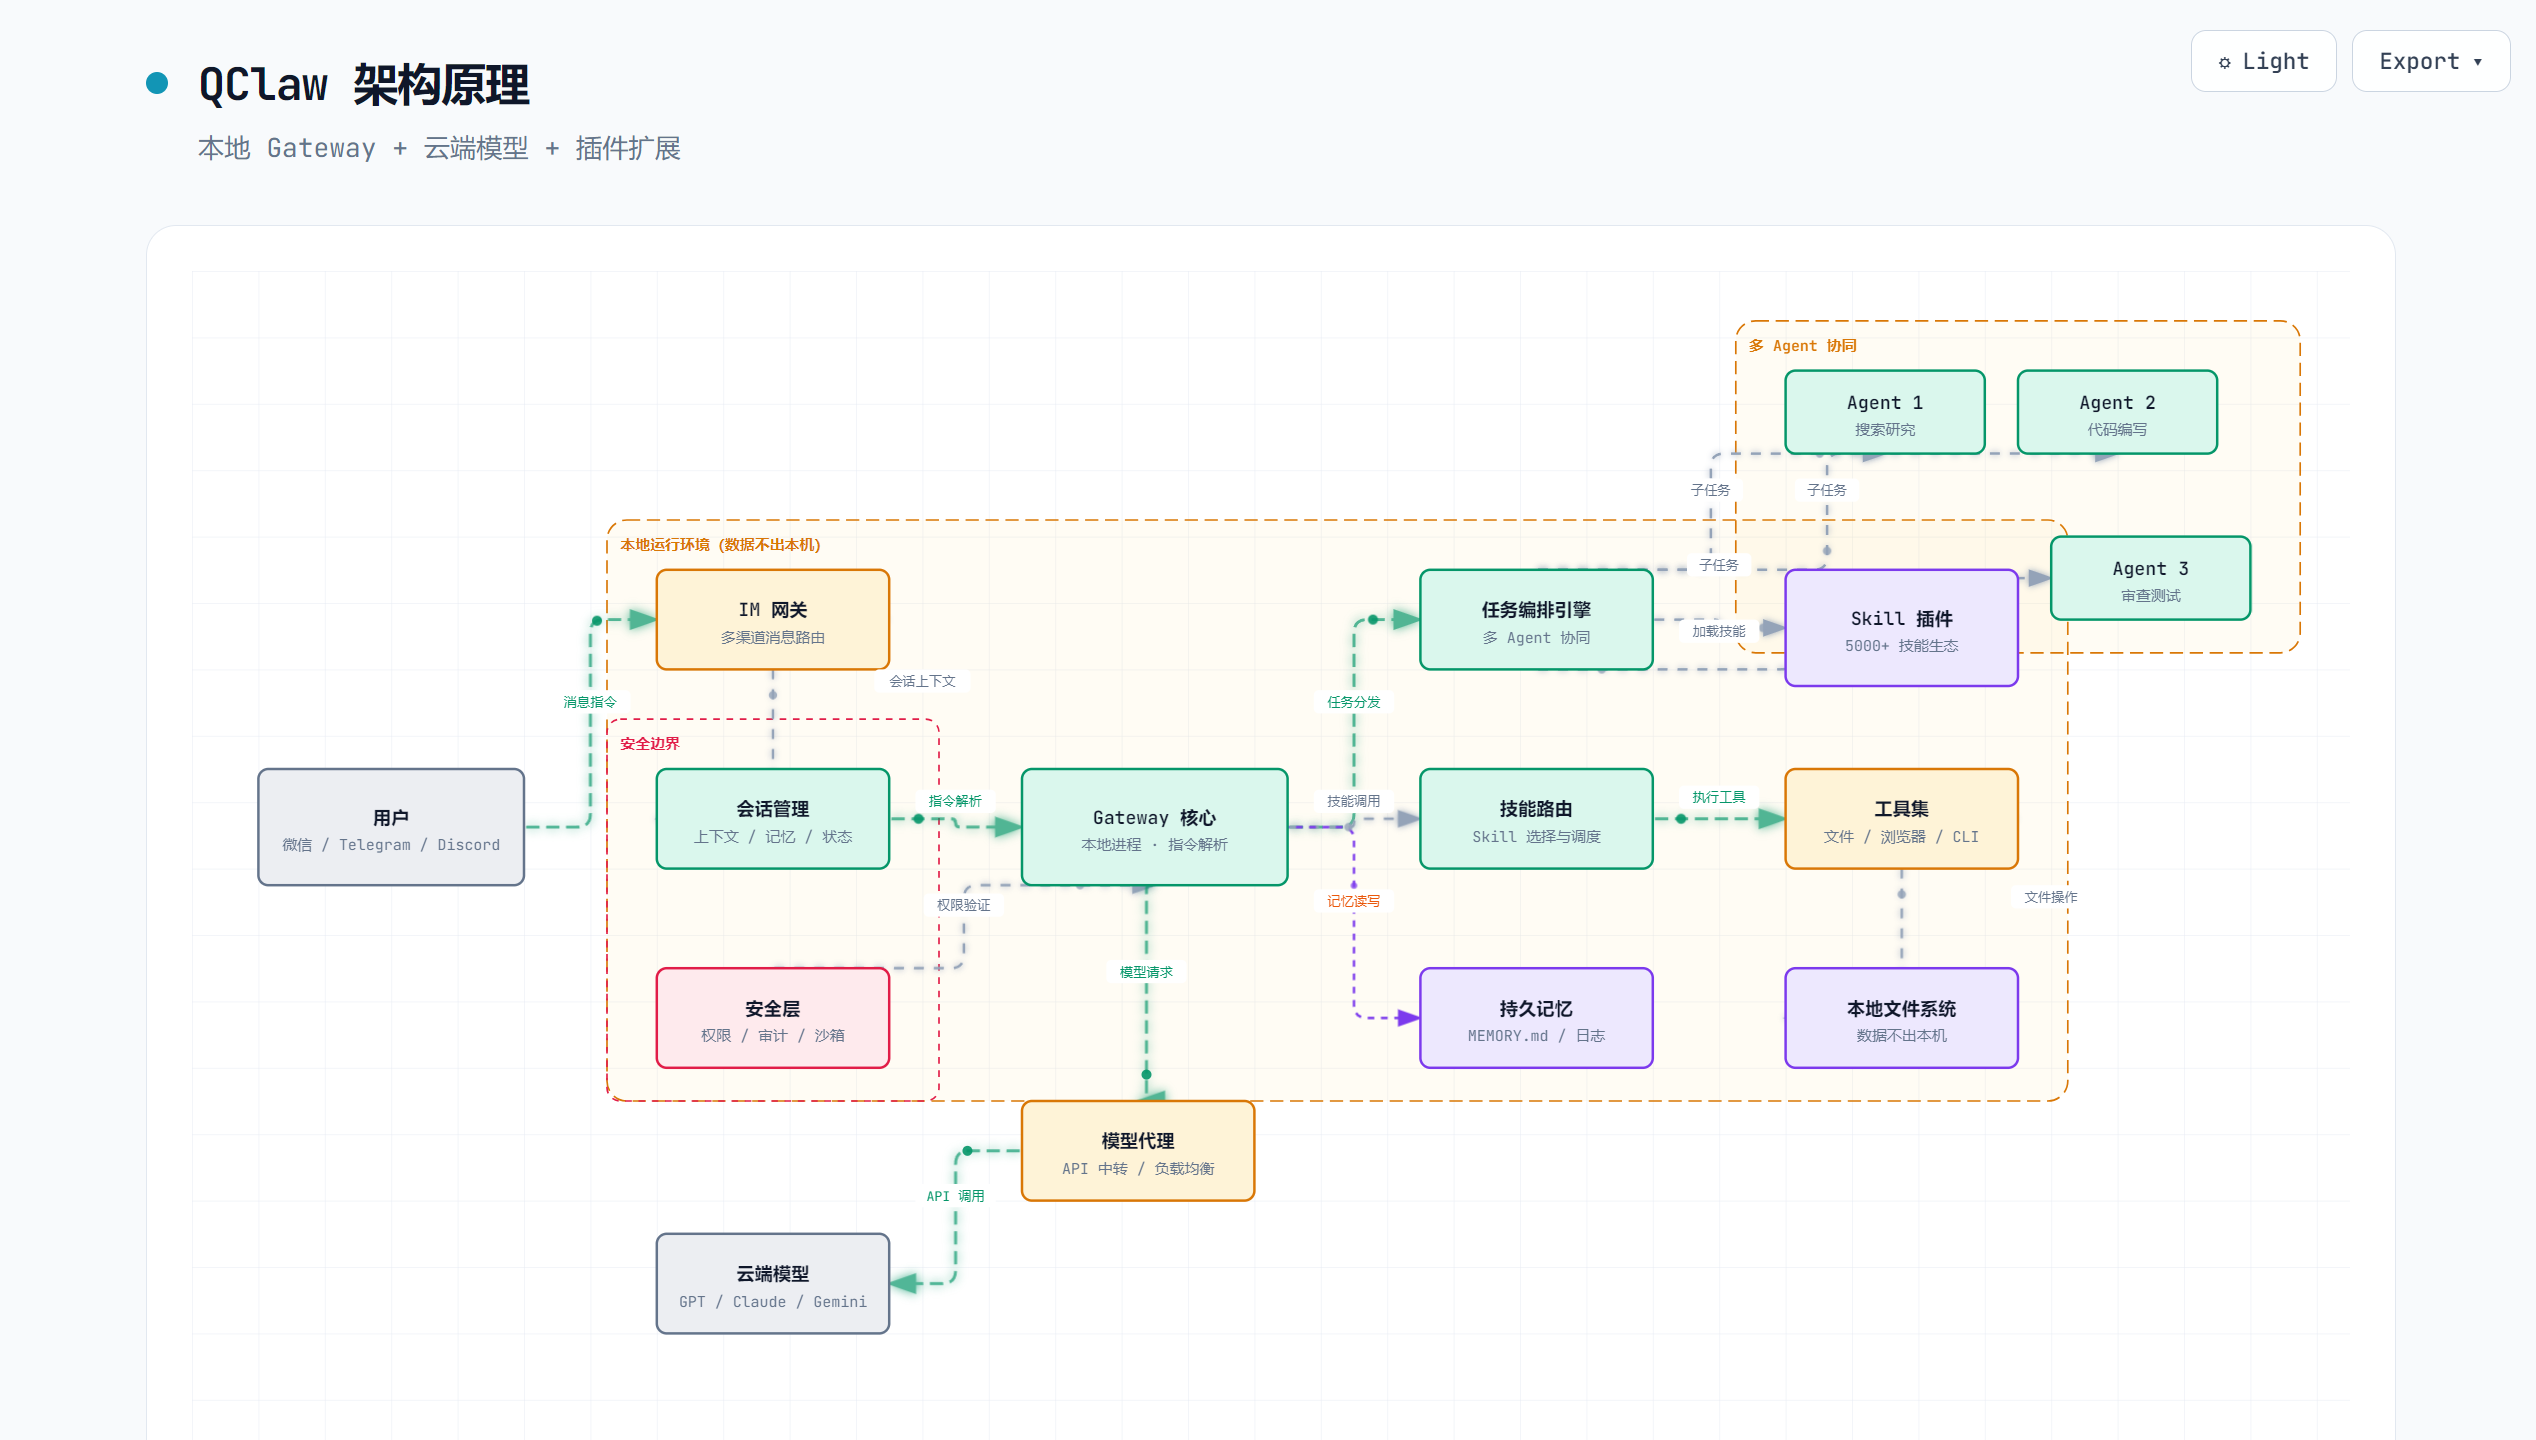Click the Skill 插件 node

(x=1901, y=628)
